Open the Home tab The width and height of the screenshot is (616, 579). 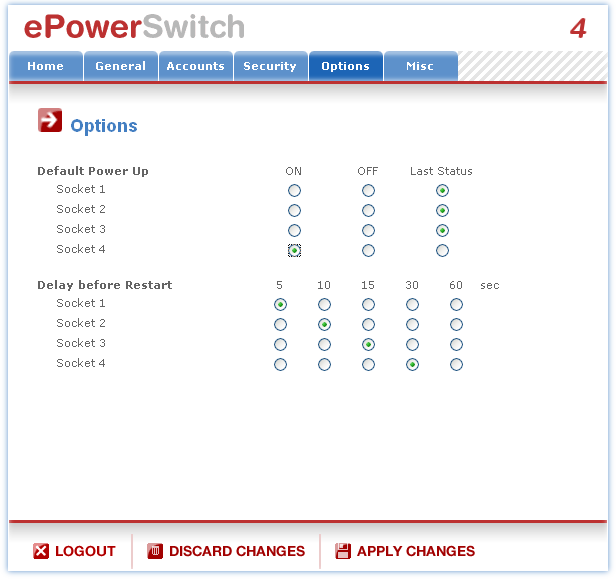coord(45,66)
